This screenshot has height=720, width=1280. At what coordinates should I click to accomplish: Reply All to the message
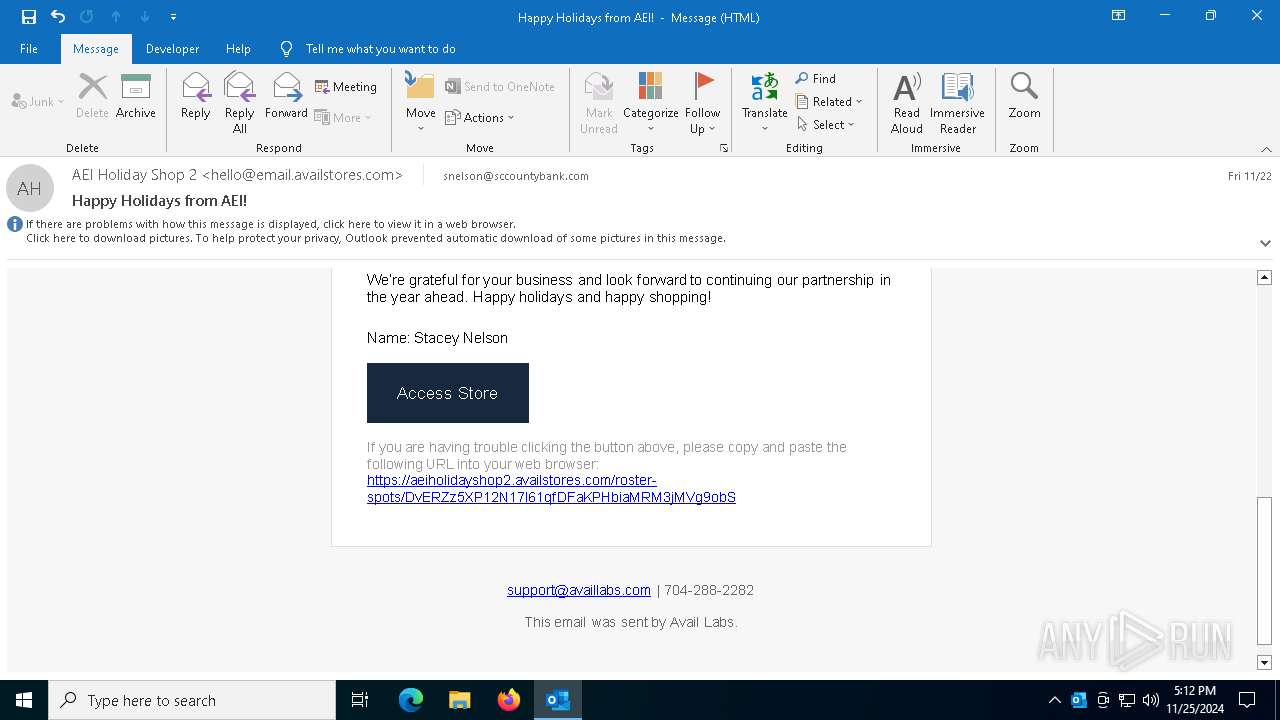[240, 102]
